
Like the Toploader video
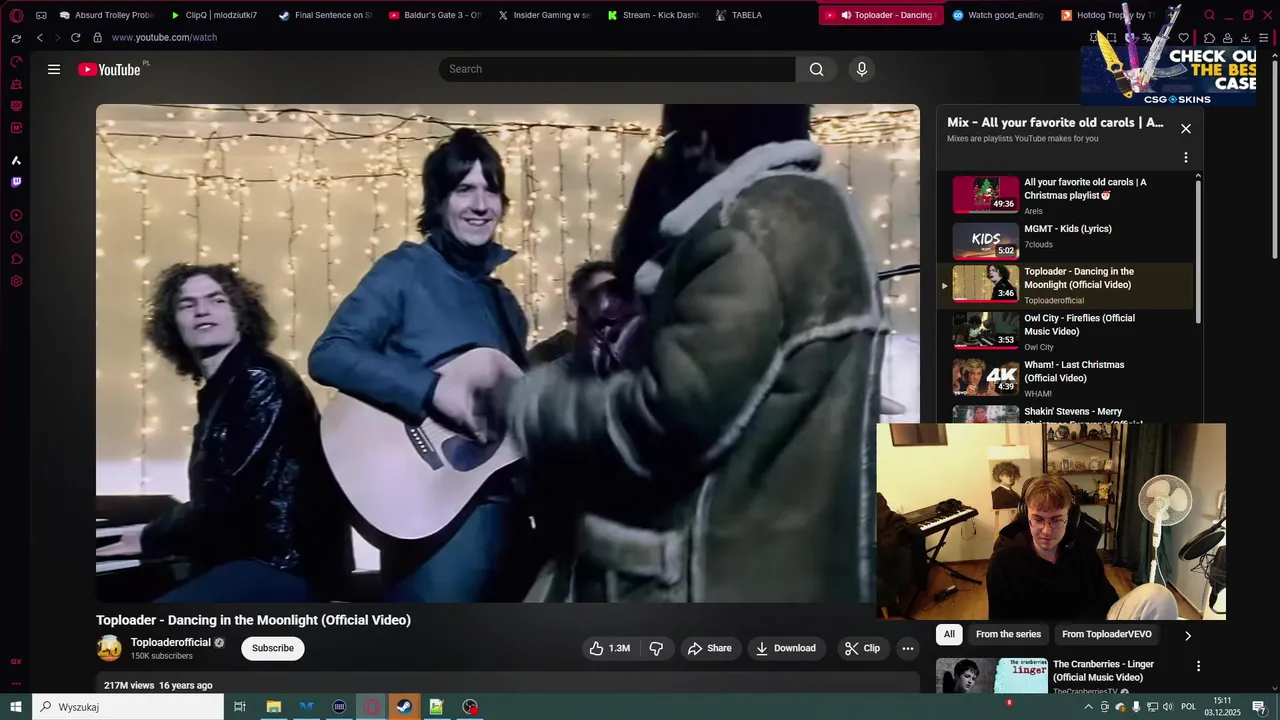[609, 648]
